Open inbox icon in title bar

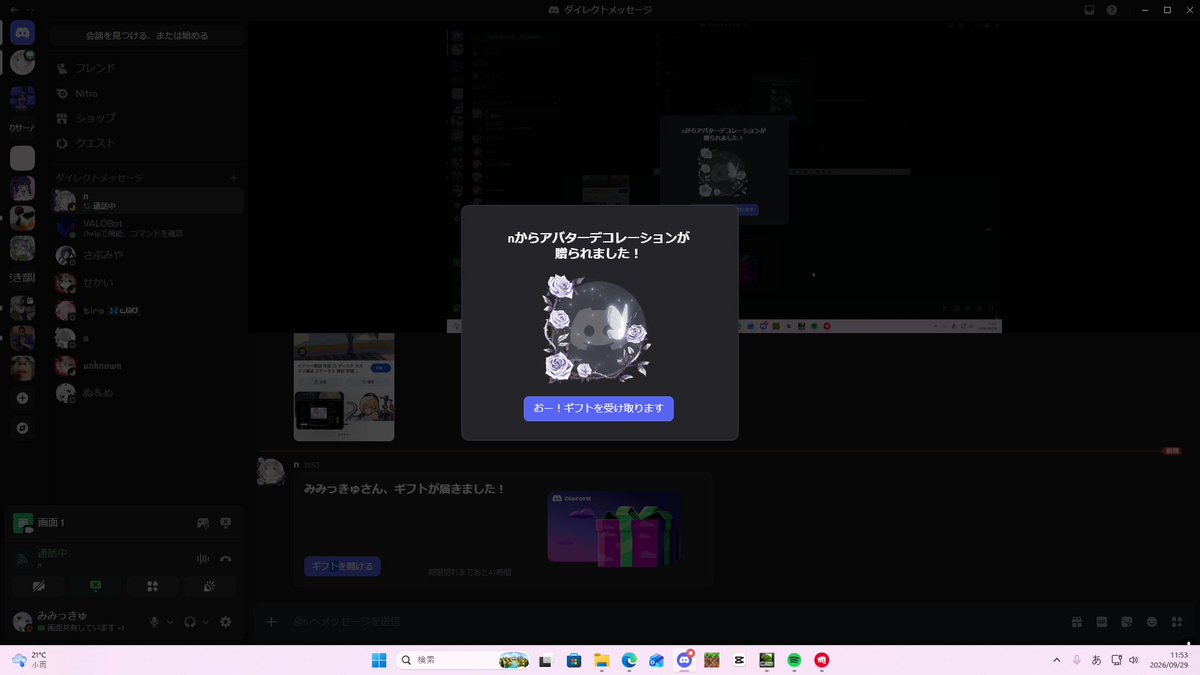[x=1090, y=9]
